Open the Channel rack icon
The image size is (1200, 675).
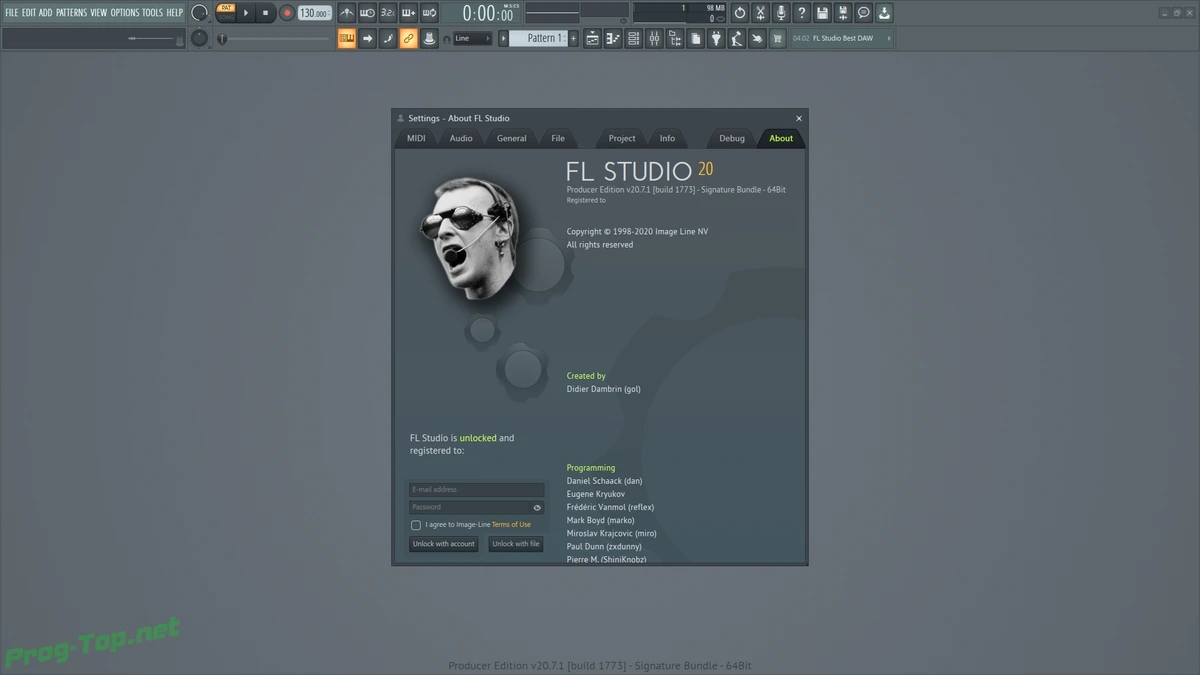[x=634, y=38]
